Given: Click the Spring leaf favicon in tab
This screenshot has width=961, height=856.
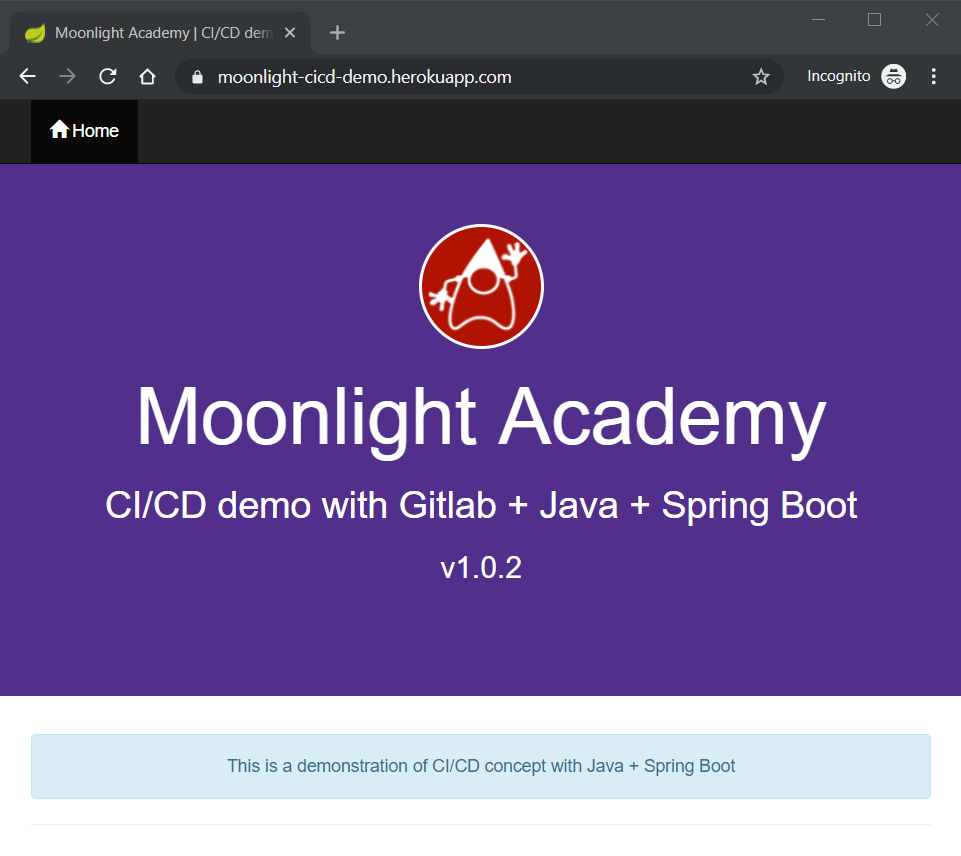Looking at the screenshot, I should coord(35,32).
